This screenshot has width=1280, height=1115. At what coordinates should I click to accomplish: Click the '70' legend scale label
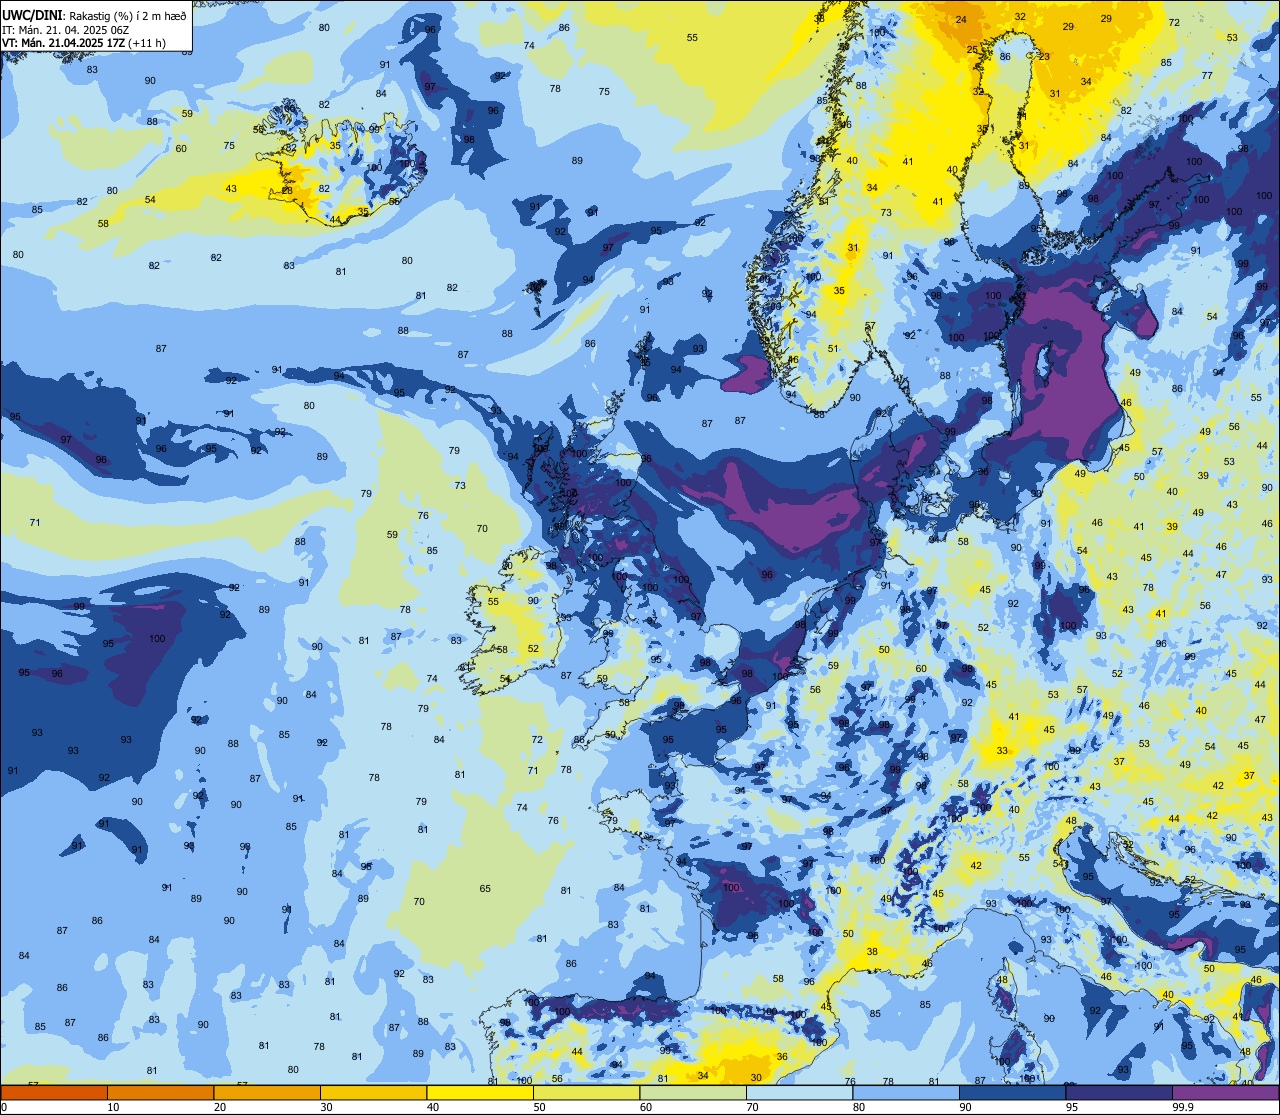(x=752, y=1107)
